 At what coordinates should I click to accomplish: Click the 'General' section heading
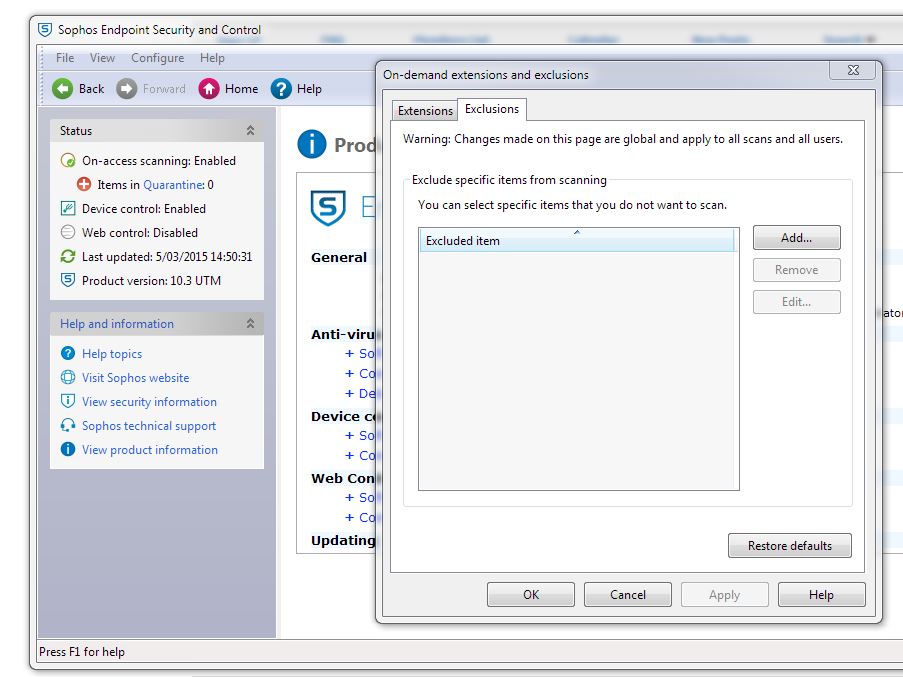[x=339, y=257]
